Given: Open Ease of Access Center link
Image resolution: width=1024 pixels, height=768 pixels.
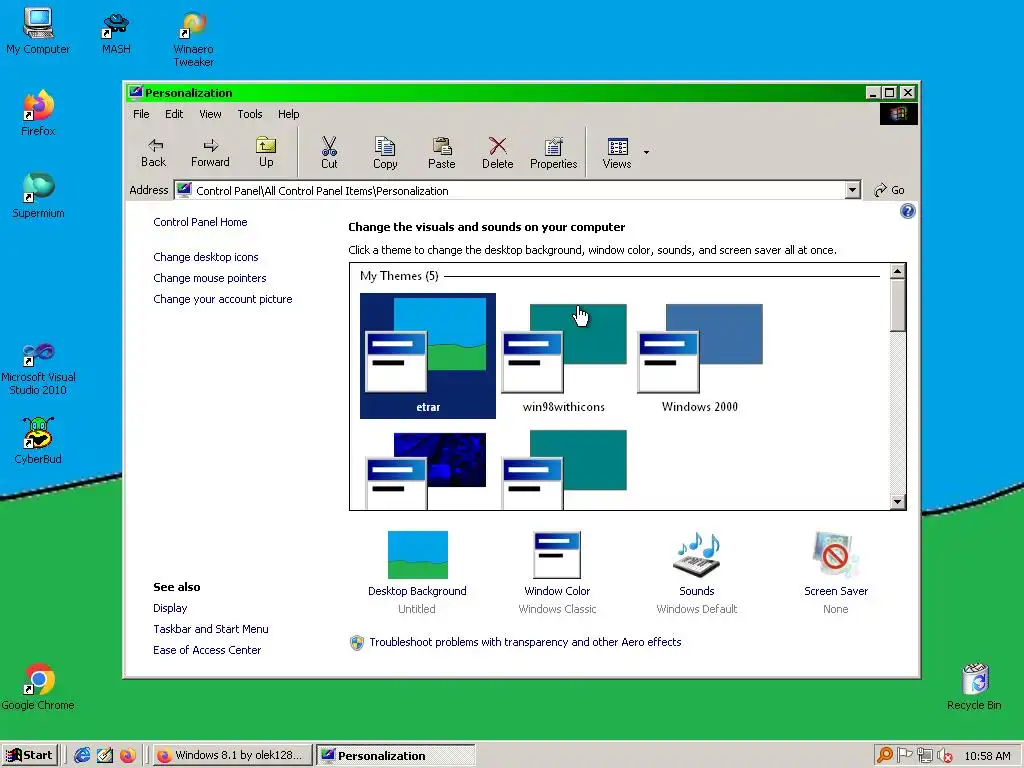Looking at the screenshot, I should (207, 650).
